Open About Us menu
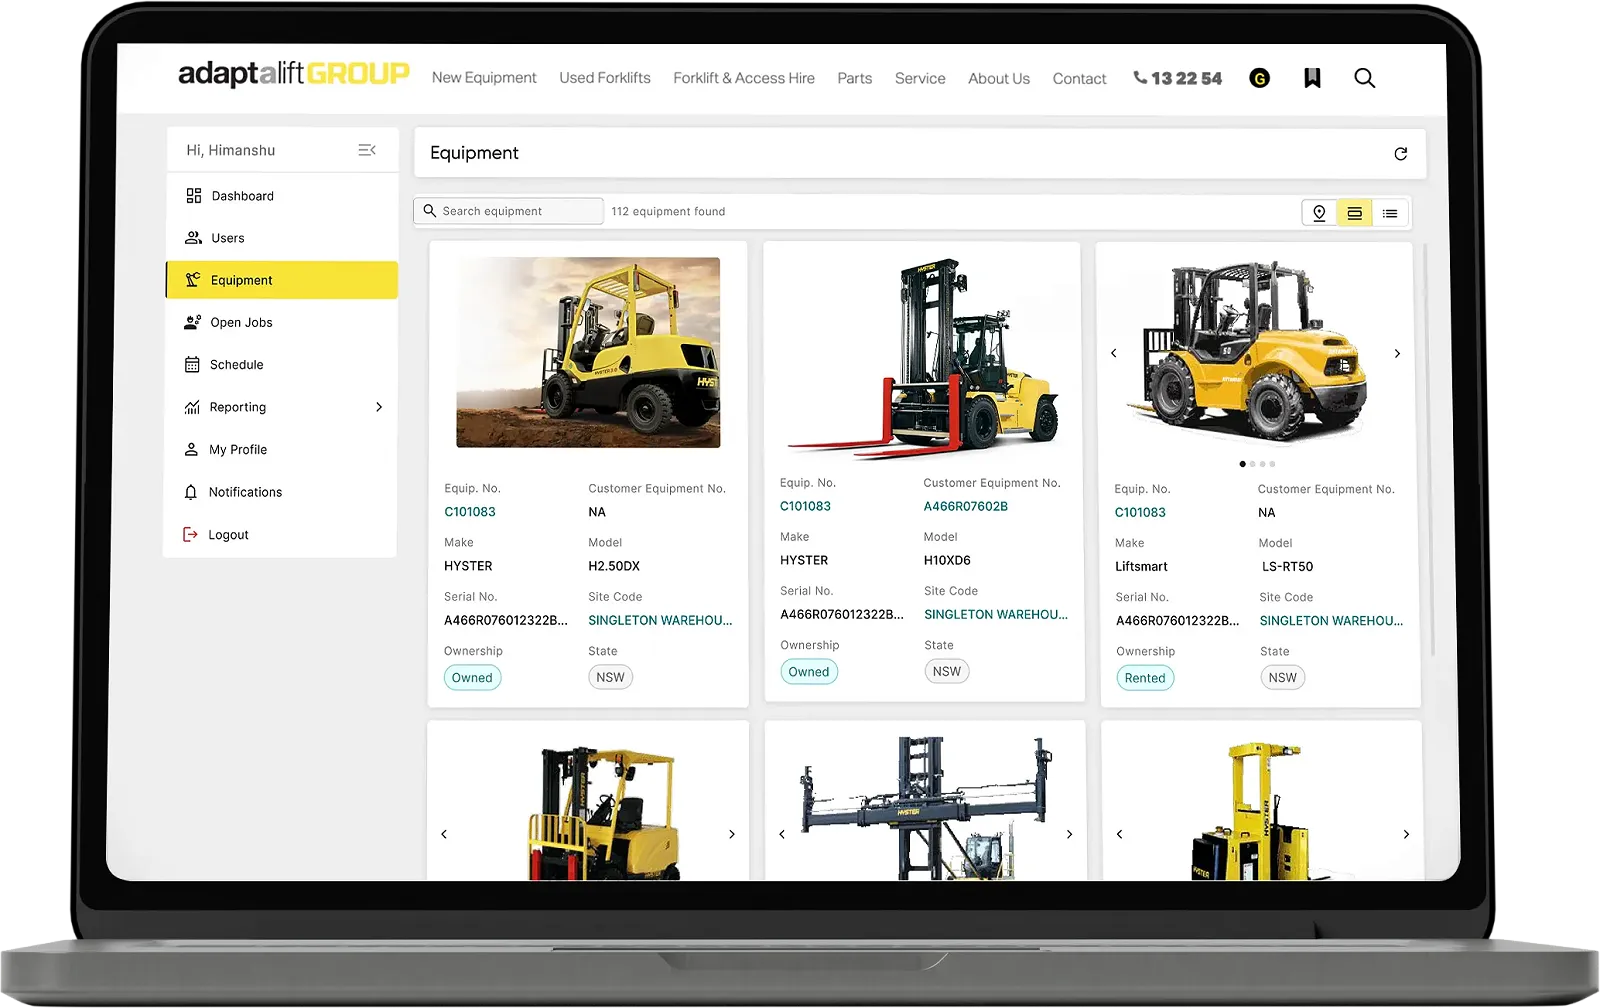This screenshot has width=1600, height=1008. click(999, 78)
